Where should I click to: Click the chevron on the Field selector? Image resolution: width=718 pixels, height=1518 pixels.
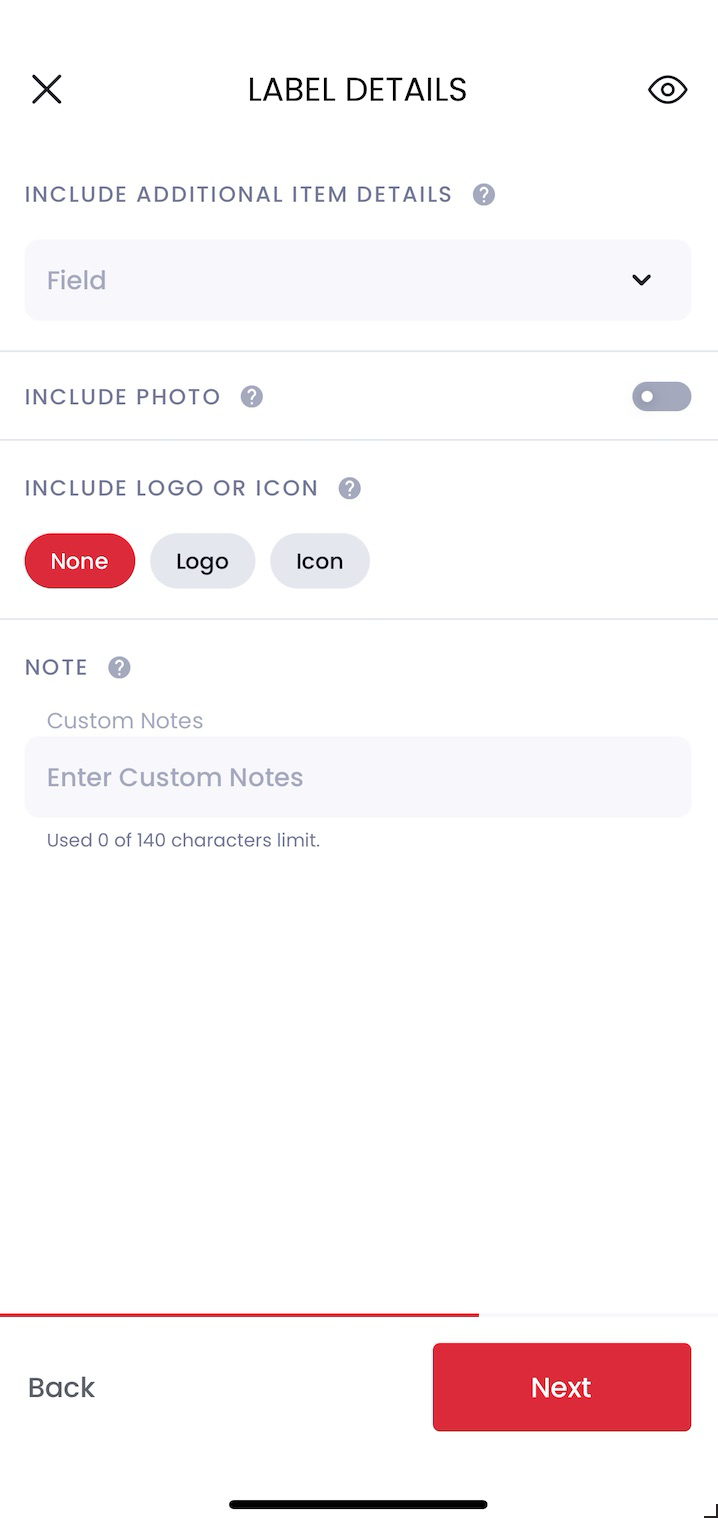641,280
